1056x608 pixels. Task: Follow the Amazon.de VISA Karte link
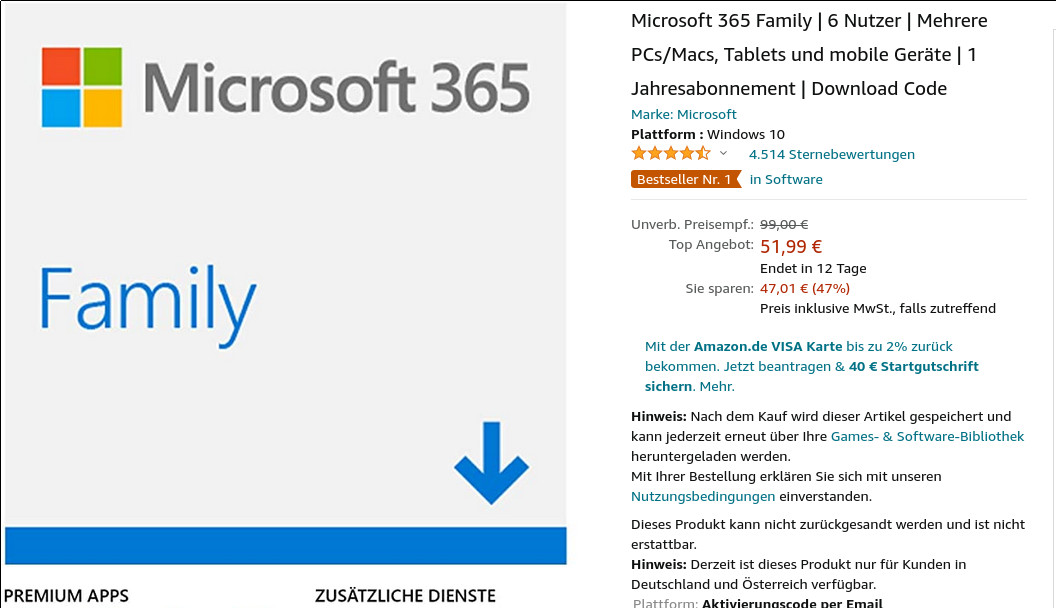coord(768,346)
